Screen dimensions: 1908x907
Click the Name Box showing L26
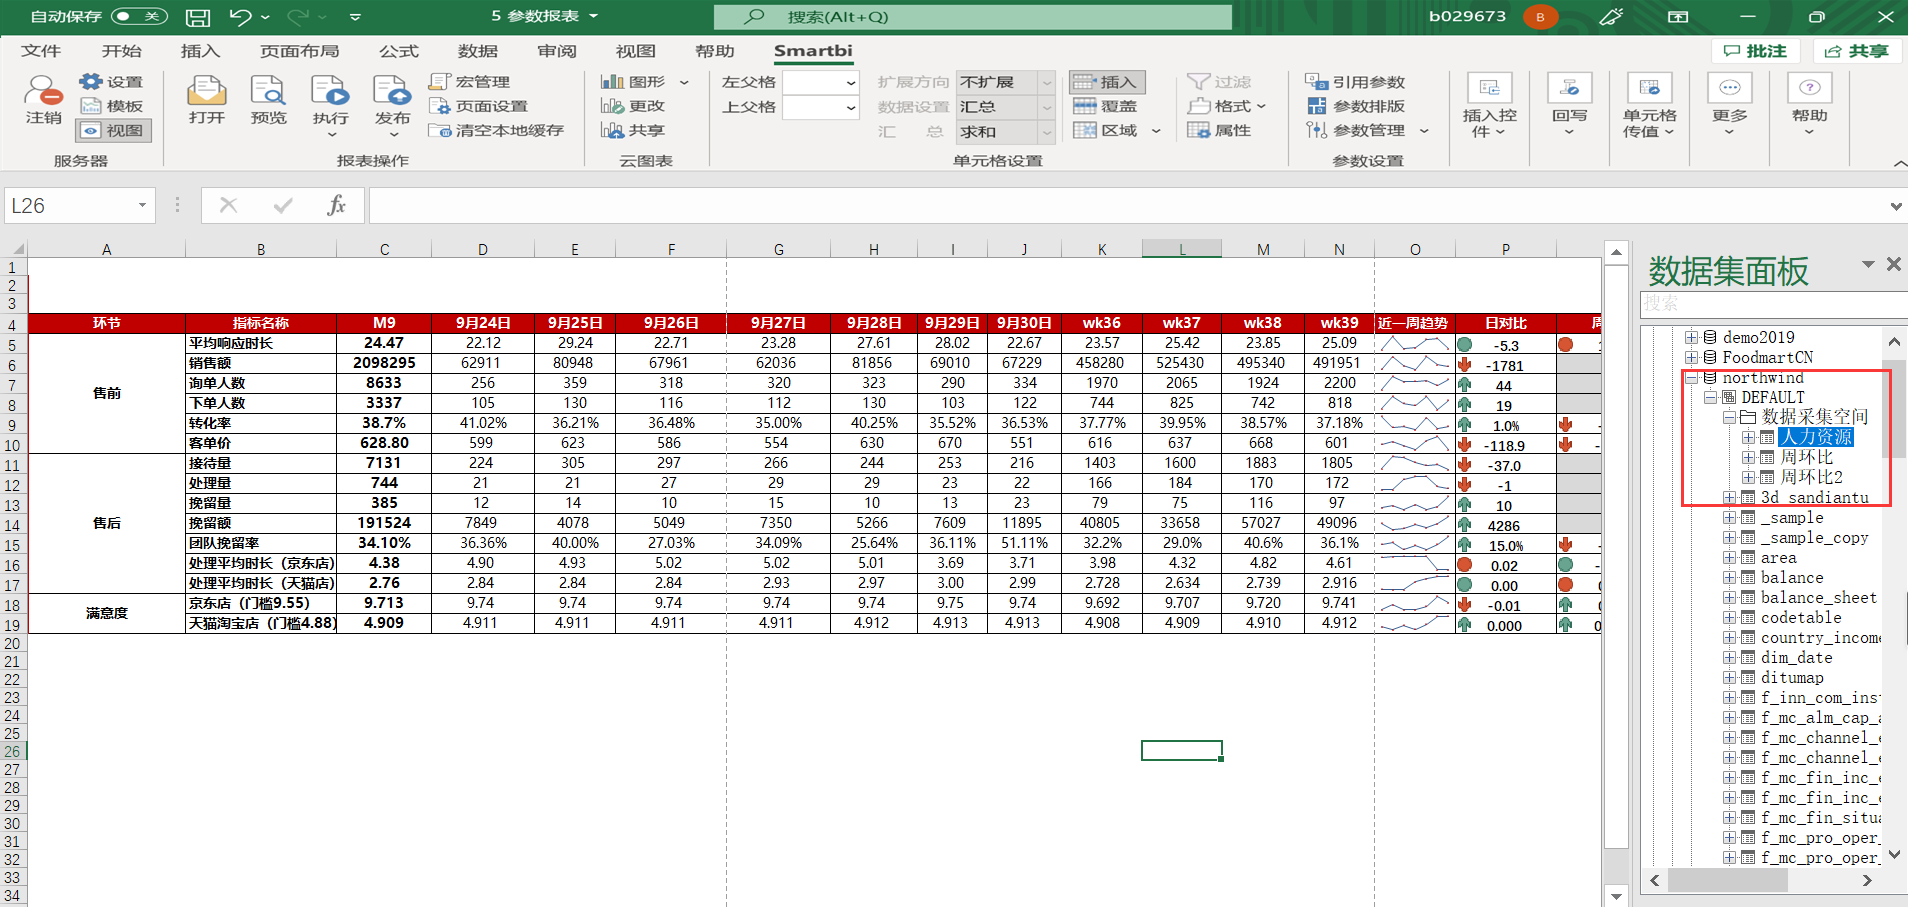(x=79, y=206)
